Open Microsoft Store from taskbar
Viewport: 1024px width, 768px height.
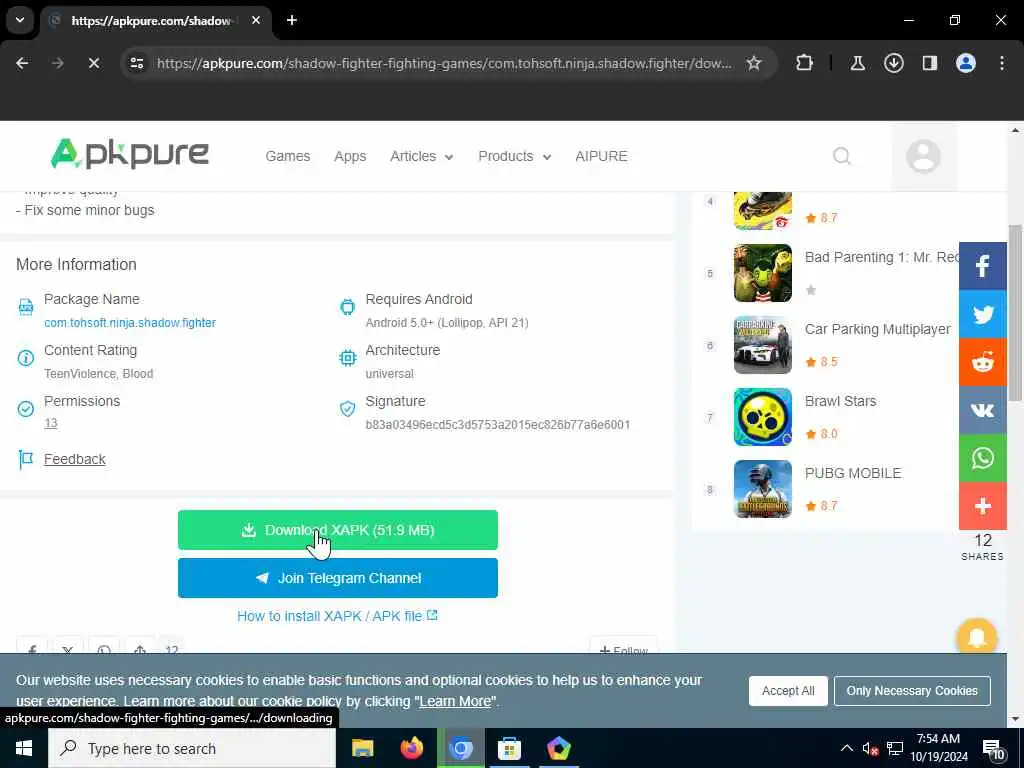pos(509,748)
